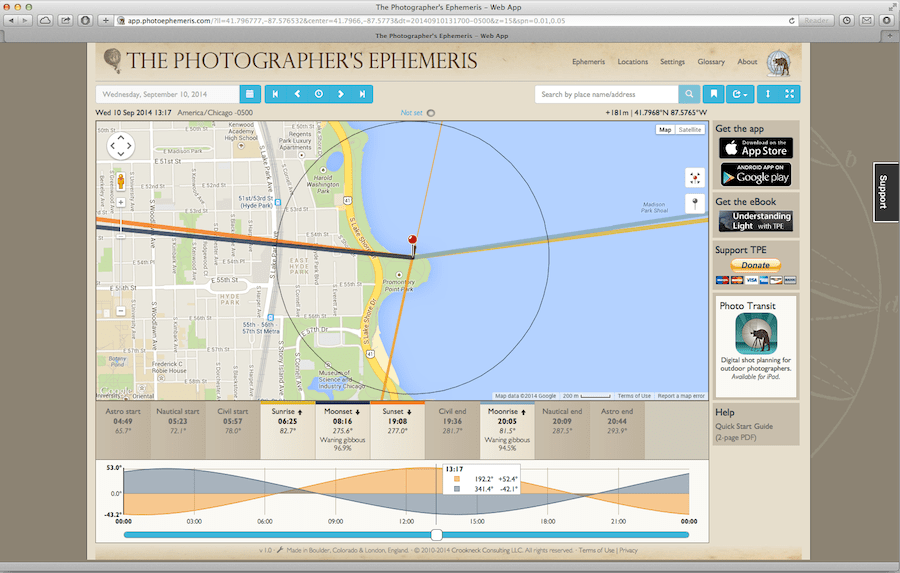This screenshot has height=573, width=900.
Task: Center map on red pin icon
Action: pos(695,177)
